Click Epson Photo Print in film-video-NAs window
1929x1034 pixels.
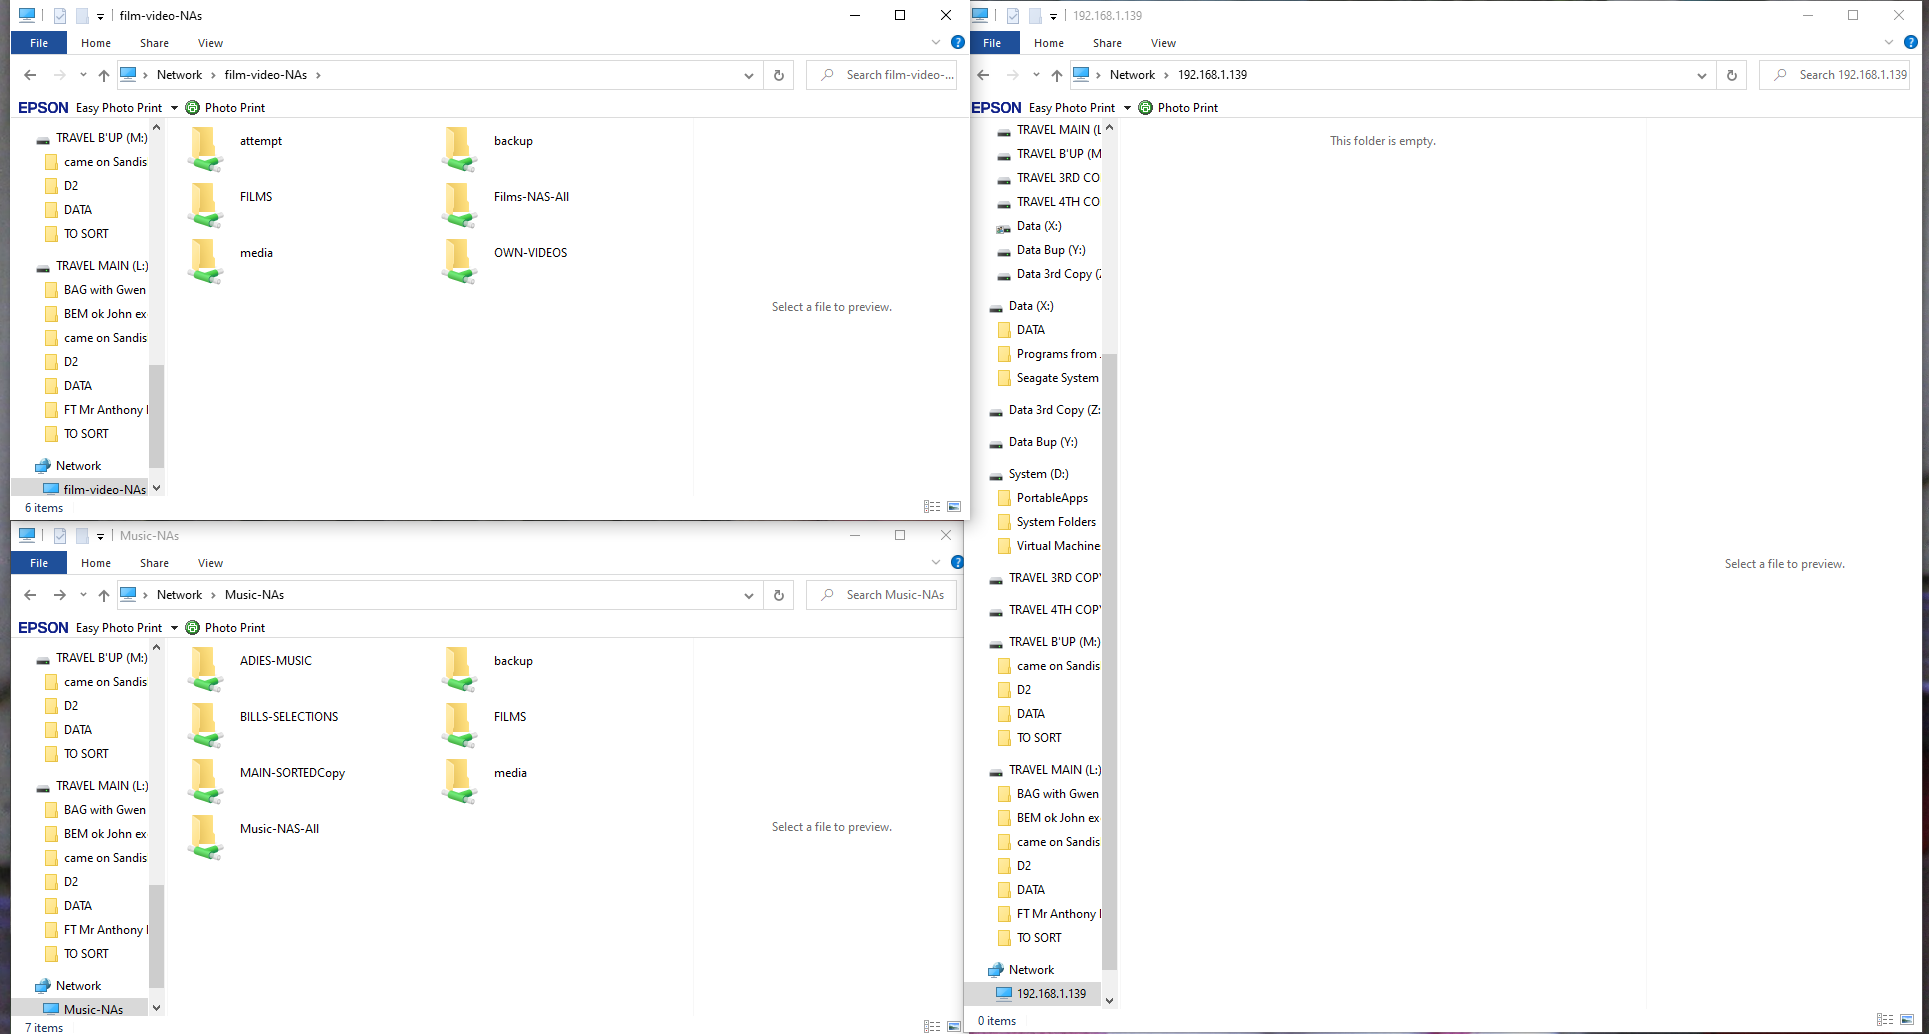pos(226,108)
